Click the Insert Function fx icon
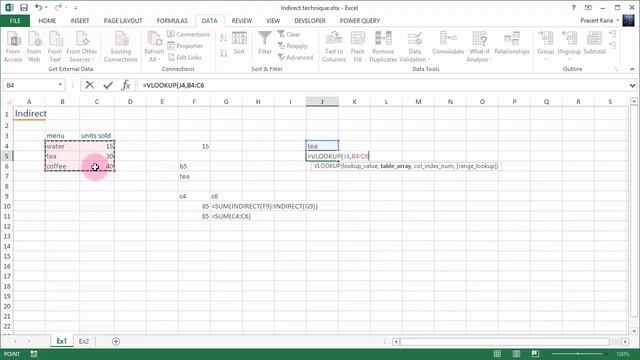Image resolution: width=640 pixels, height=360 pixels. pyautogui.click(x=126, y=85)
